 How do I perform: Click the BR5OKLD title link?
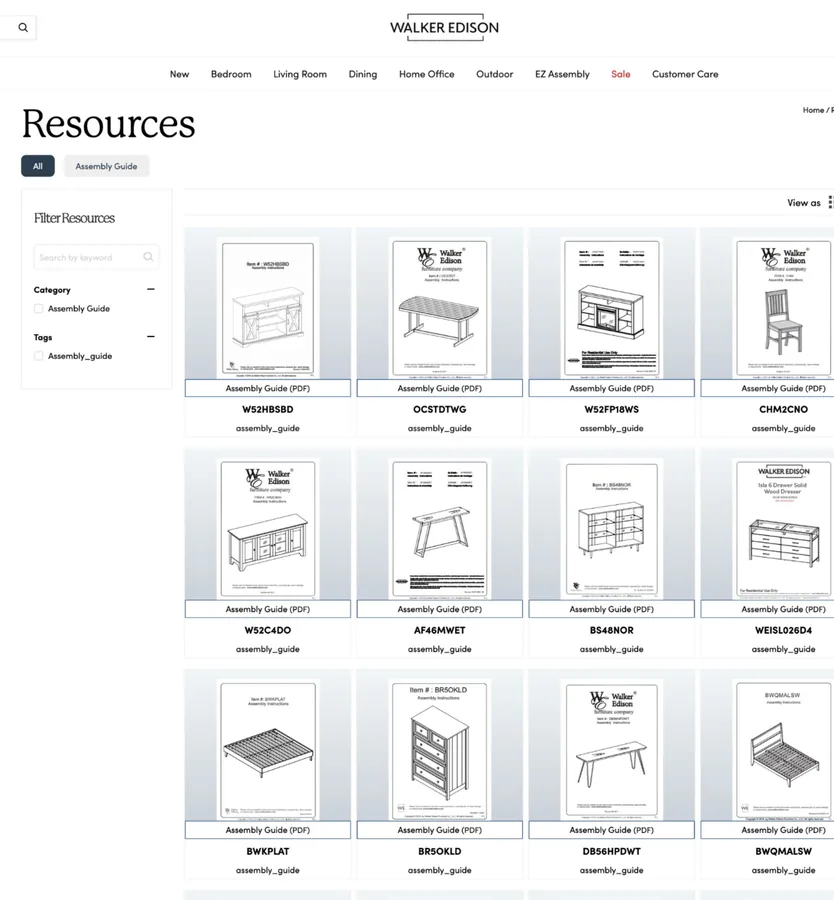pos(440,851)
